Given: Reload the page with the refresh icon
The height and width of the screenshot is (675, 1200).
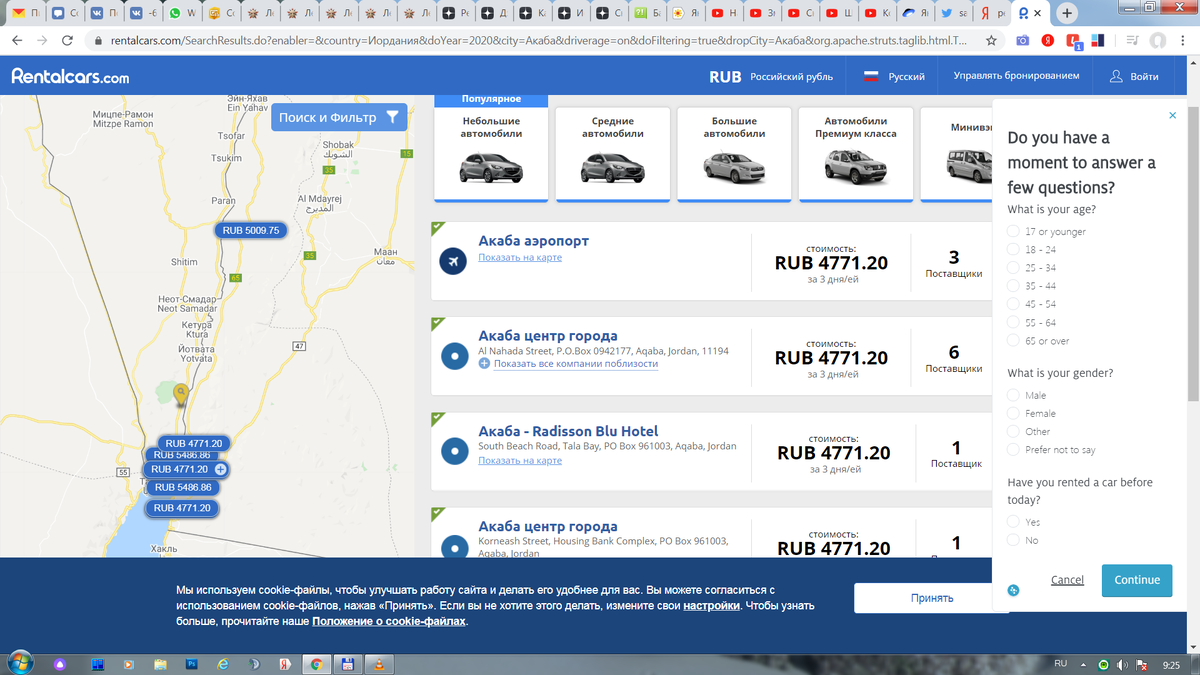Looking at the screenshot, I should pyautogui.click(x=67, y=41).
